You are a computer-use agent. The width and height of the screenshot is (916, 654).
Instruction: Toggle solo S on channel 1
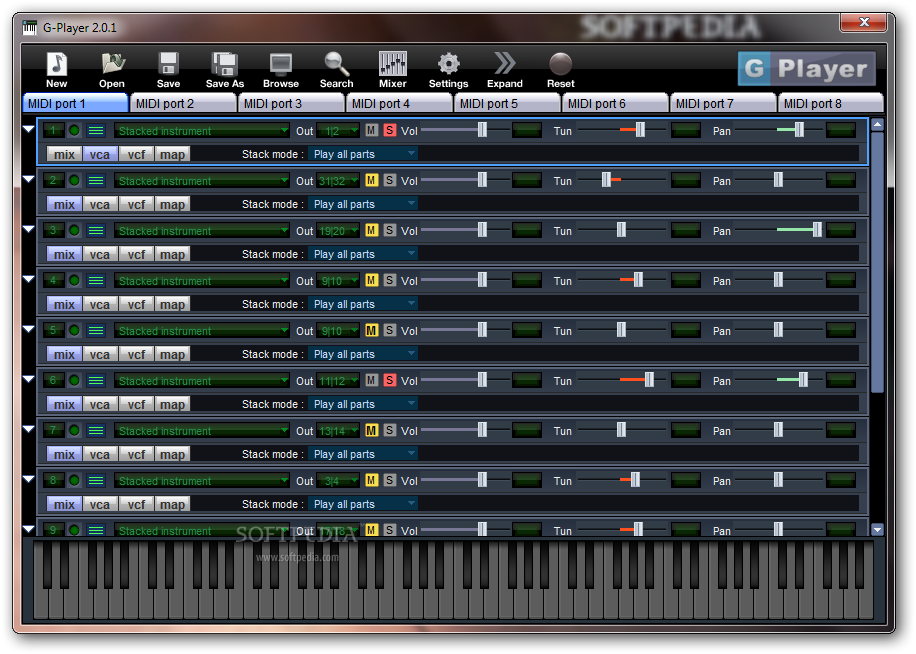pos(390,130)
